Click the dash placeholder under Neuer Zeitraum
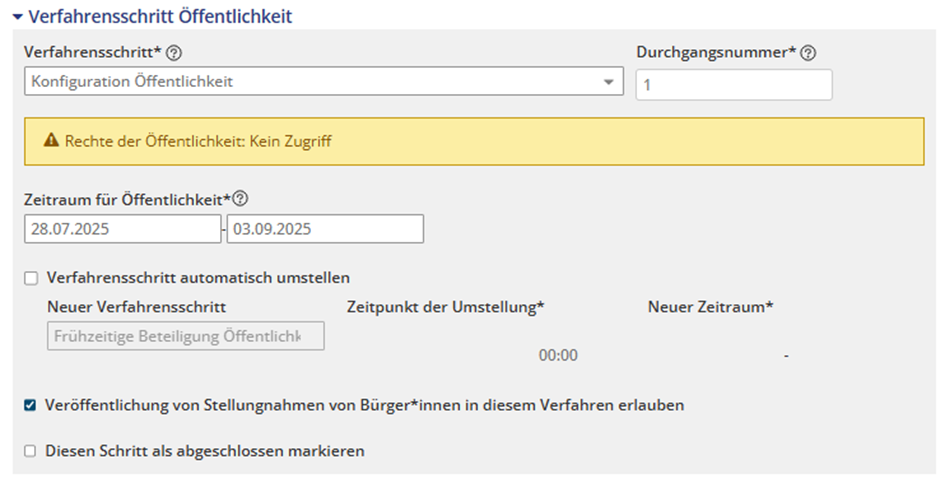The width and height of the screenshot is (945, 483). (x=787, y=356)
